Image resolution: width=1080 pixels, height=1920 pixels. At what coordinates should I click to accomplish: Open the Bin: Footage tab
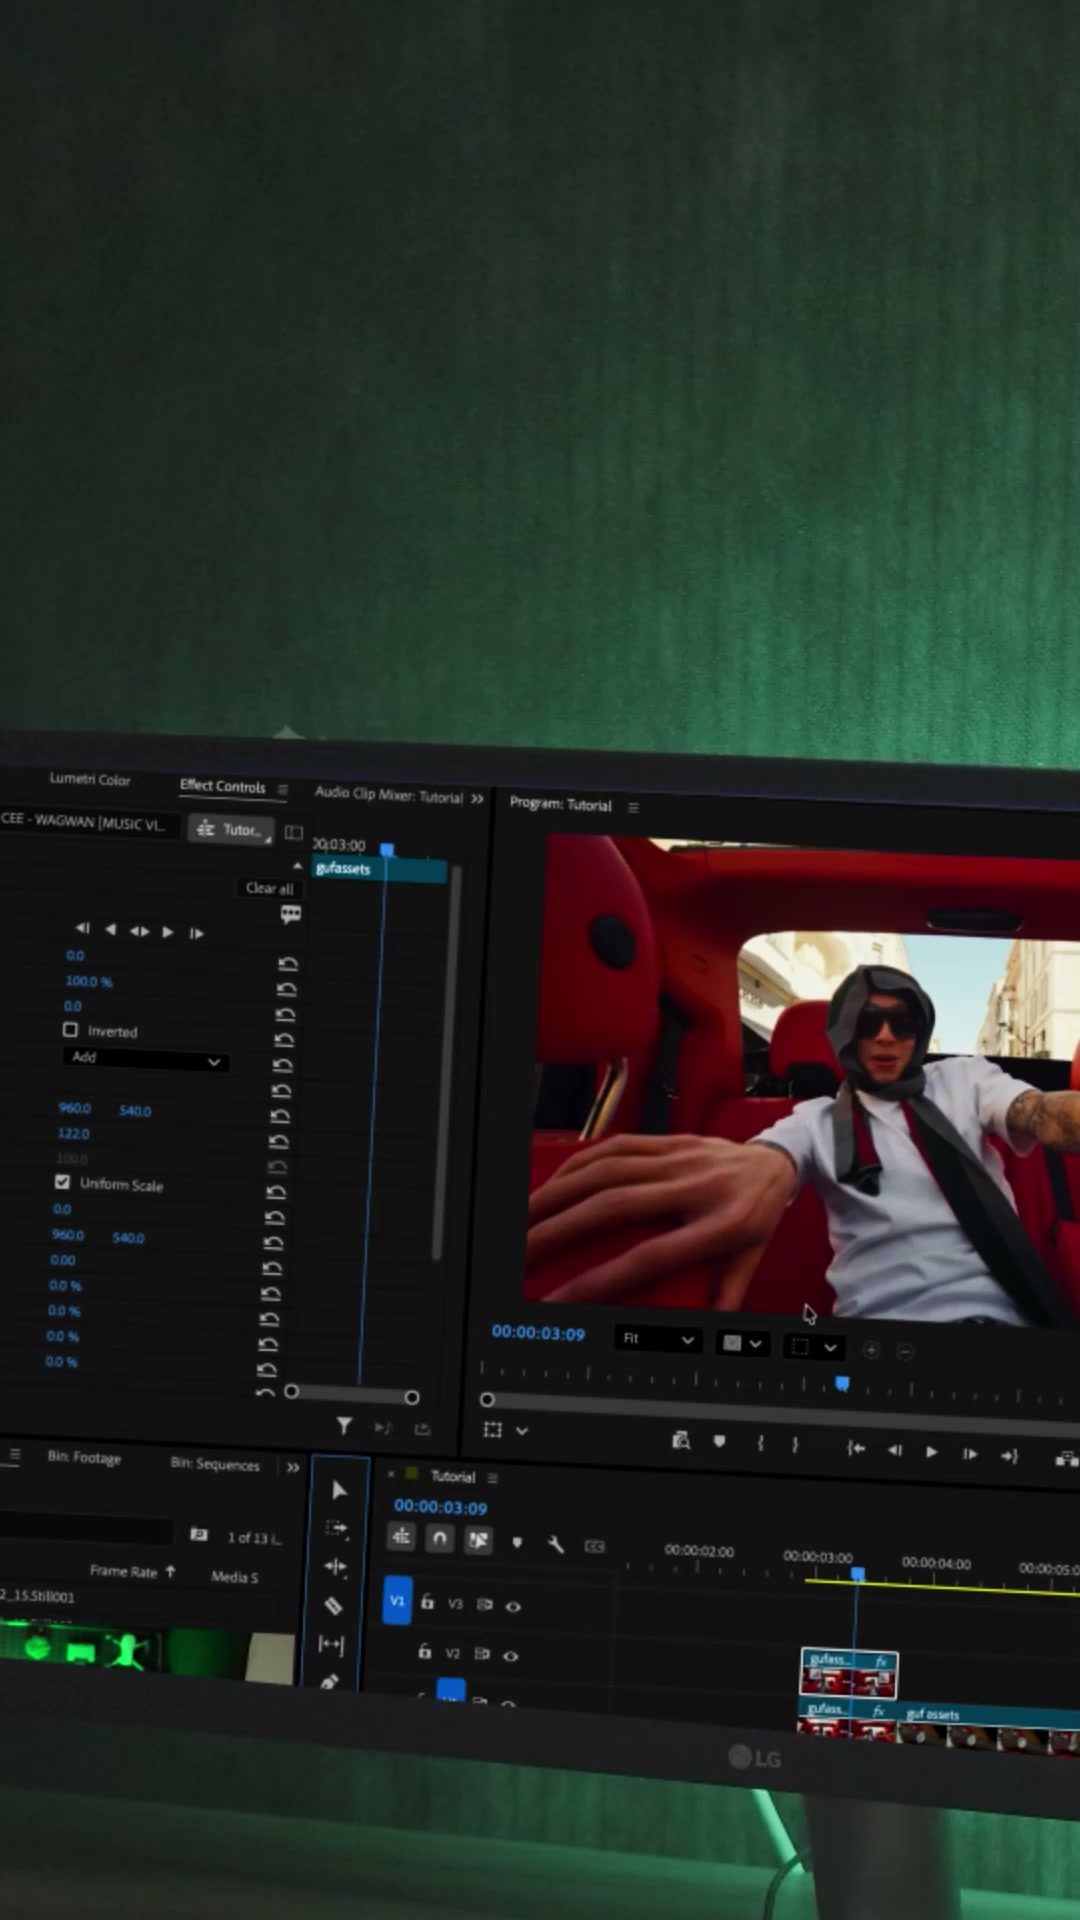[84, 1457]
